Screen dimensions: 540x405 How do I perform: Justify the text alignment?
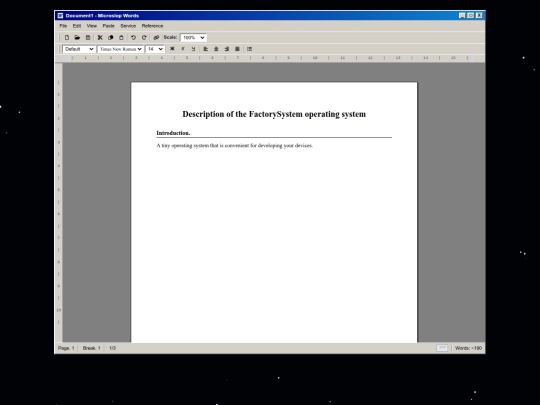pos(237,49)
